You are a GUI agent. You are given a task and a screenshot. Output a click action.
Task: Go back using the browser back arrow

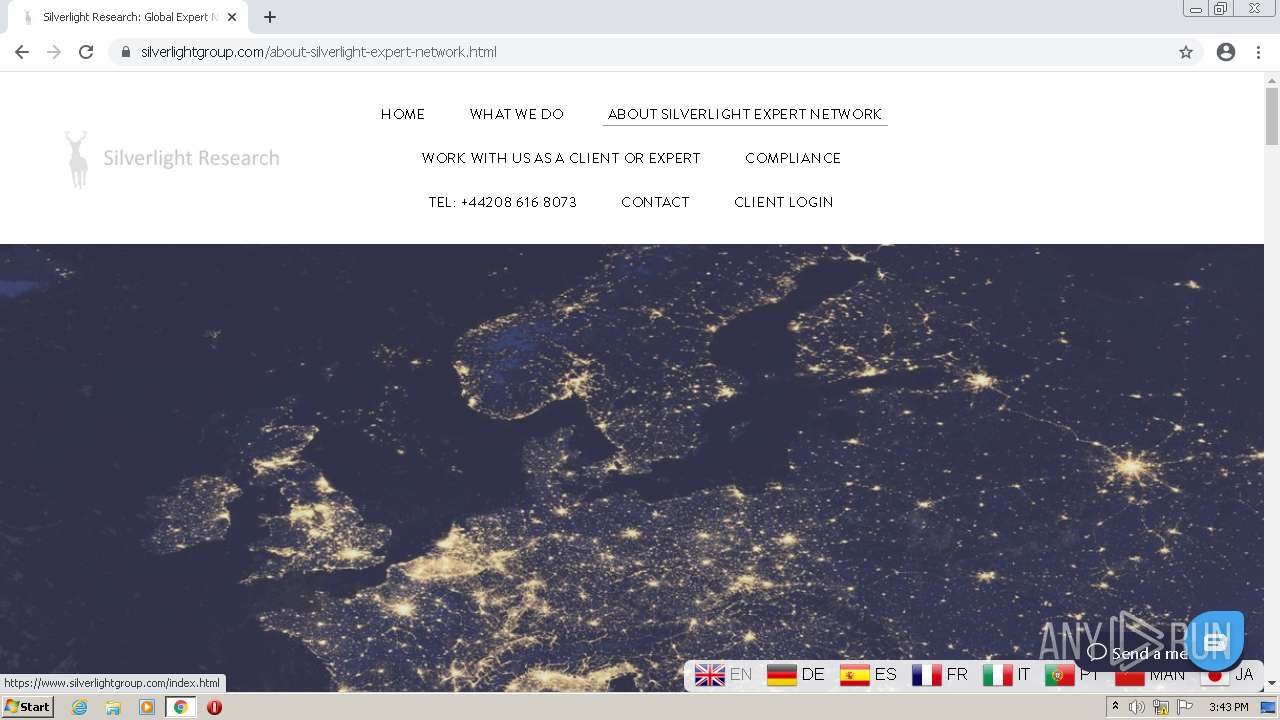(22, 52)
